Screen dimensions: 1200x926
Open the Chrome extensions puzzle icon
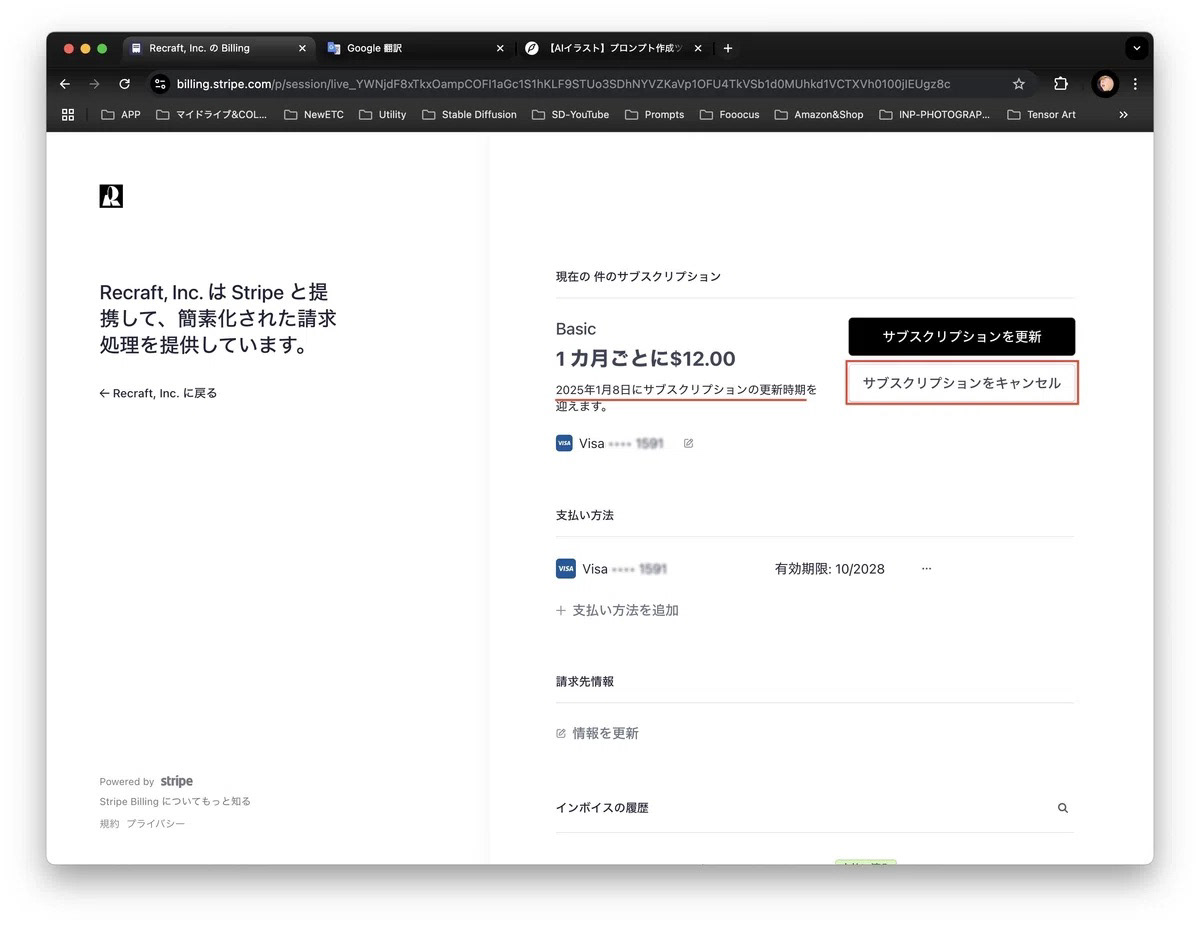coord(1061,84)
